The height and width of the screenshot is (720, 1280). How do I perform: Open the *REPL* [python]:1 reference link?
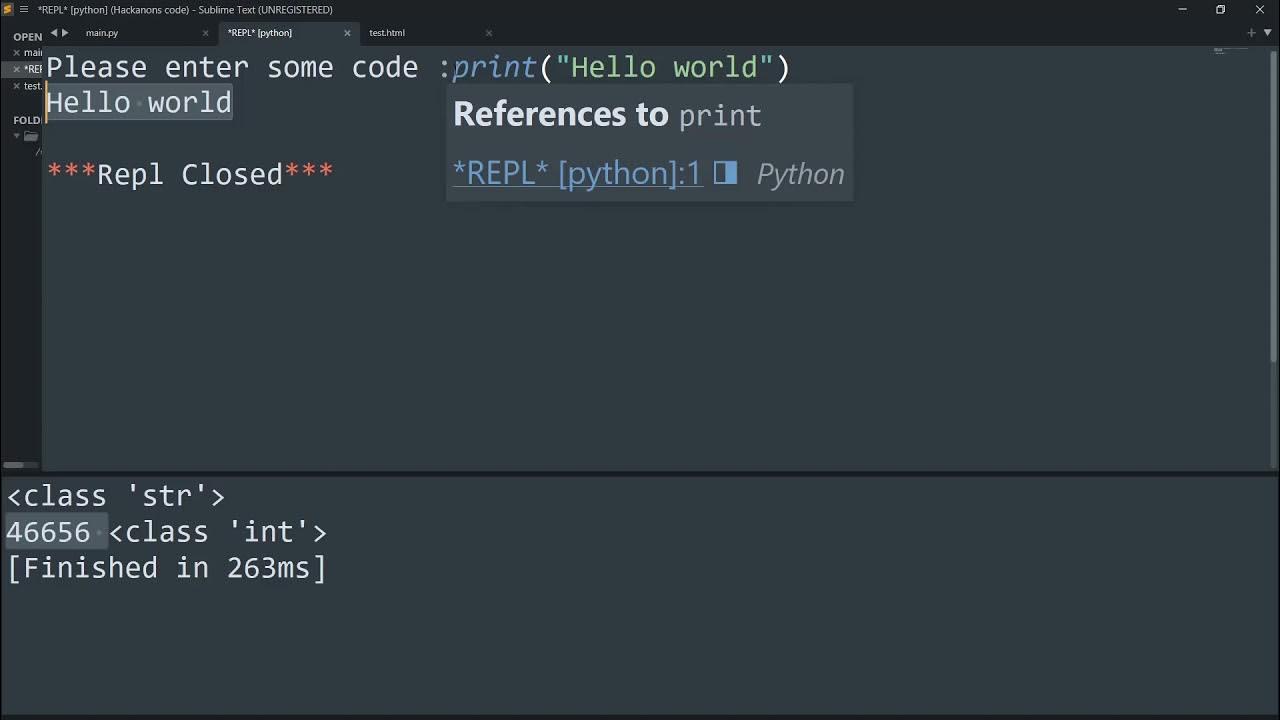point(577,173)
